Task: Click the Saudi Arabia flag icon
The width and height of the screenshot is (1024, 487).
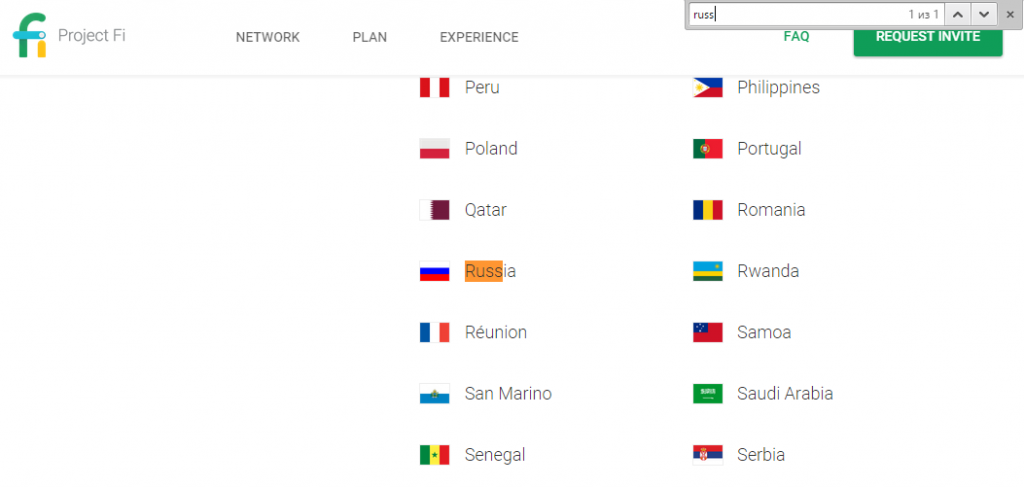Action: pyautogui.click(x=707, y=394)
